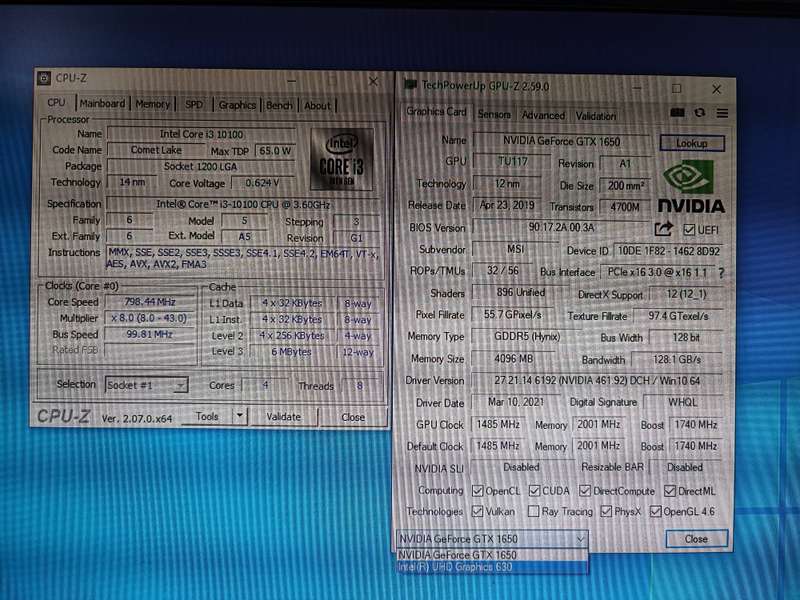
Task: Toggle the PhysX checkbox
Action: [606, 511]
